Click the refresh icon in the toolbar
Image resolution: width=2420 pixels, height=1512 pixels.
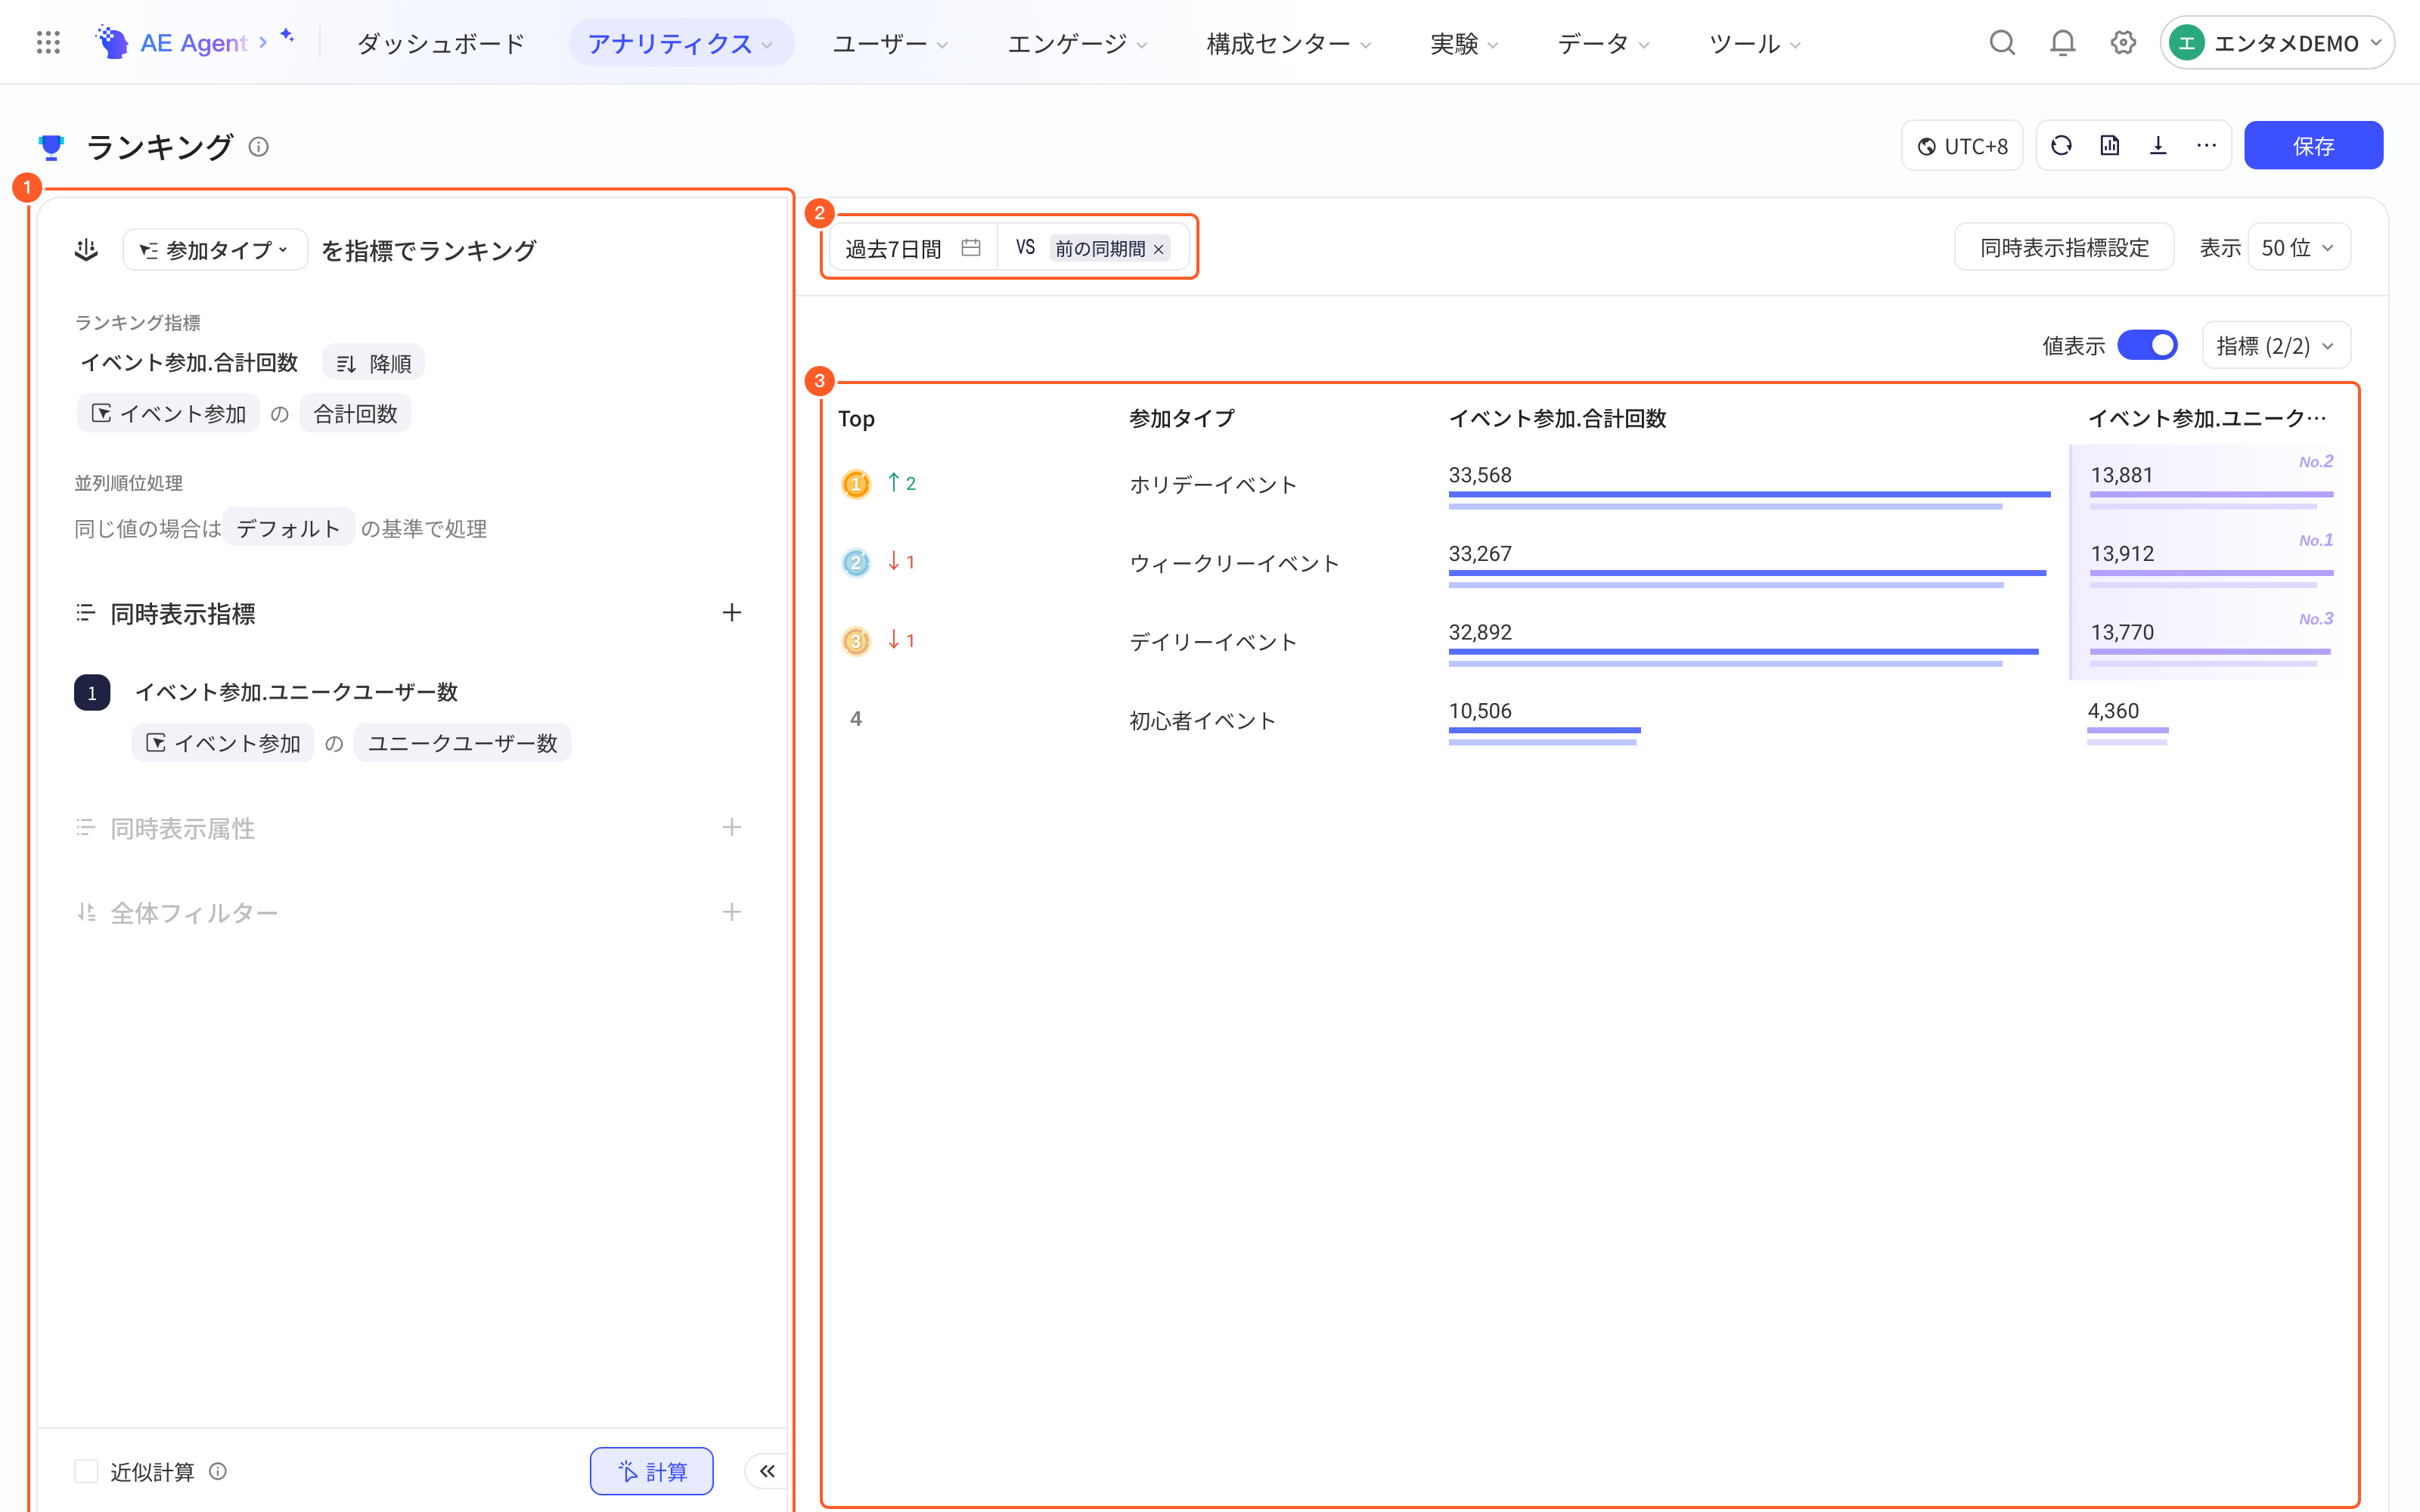click(x=2061, y=146)
